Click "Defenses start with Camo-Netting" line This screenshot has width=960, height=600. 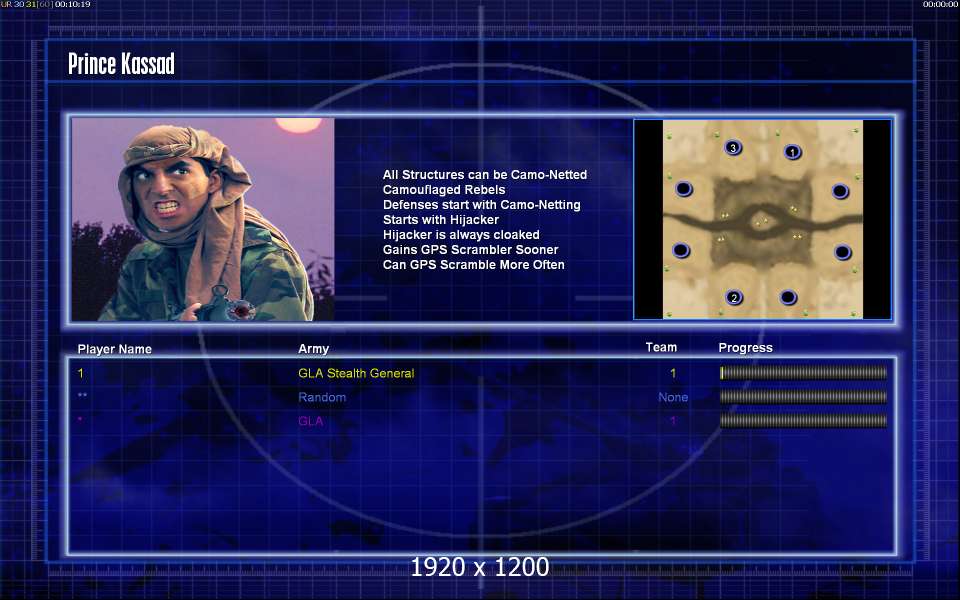[482, 204]
